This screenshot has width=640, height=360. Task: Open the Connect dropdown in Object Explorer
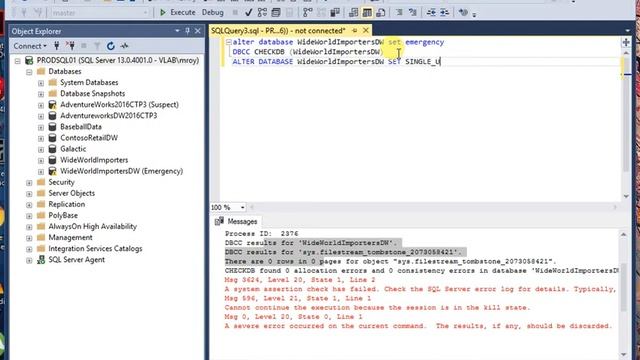click(x=30, y=46)
